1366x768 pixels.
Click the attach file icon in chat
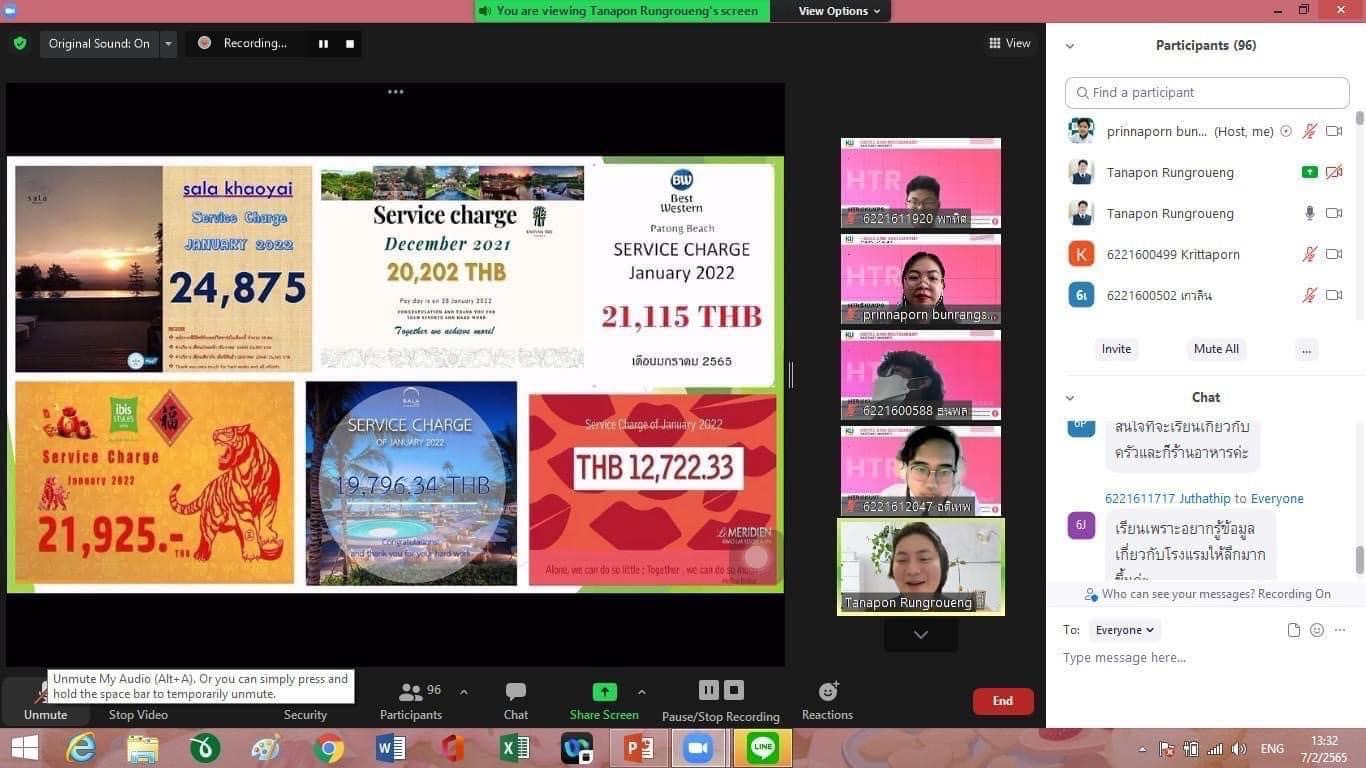pos(1293,630)
